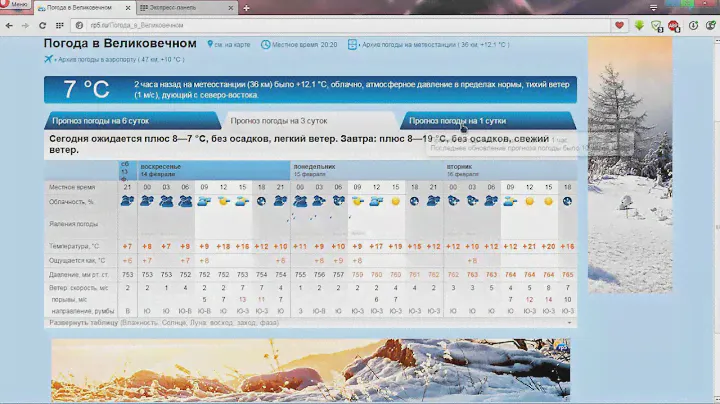Click the 7 °C temperature units display

85,90
